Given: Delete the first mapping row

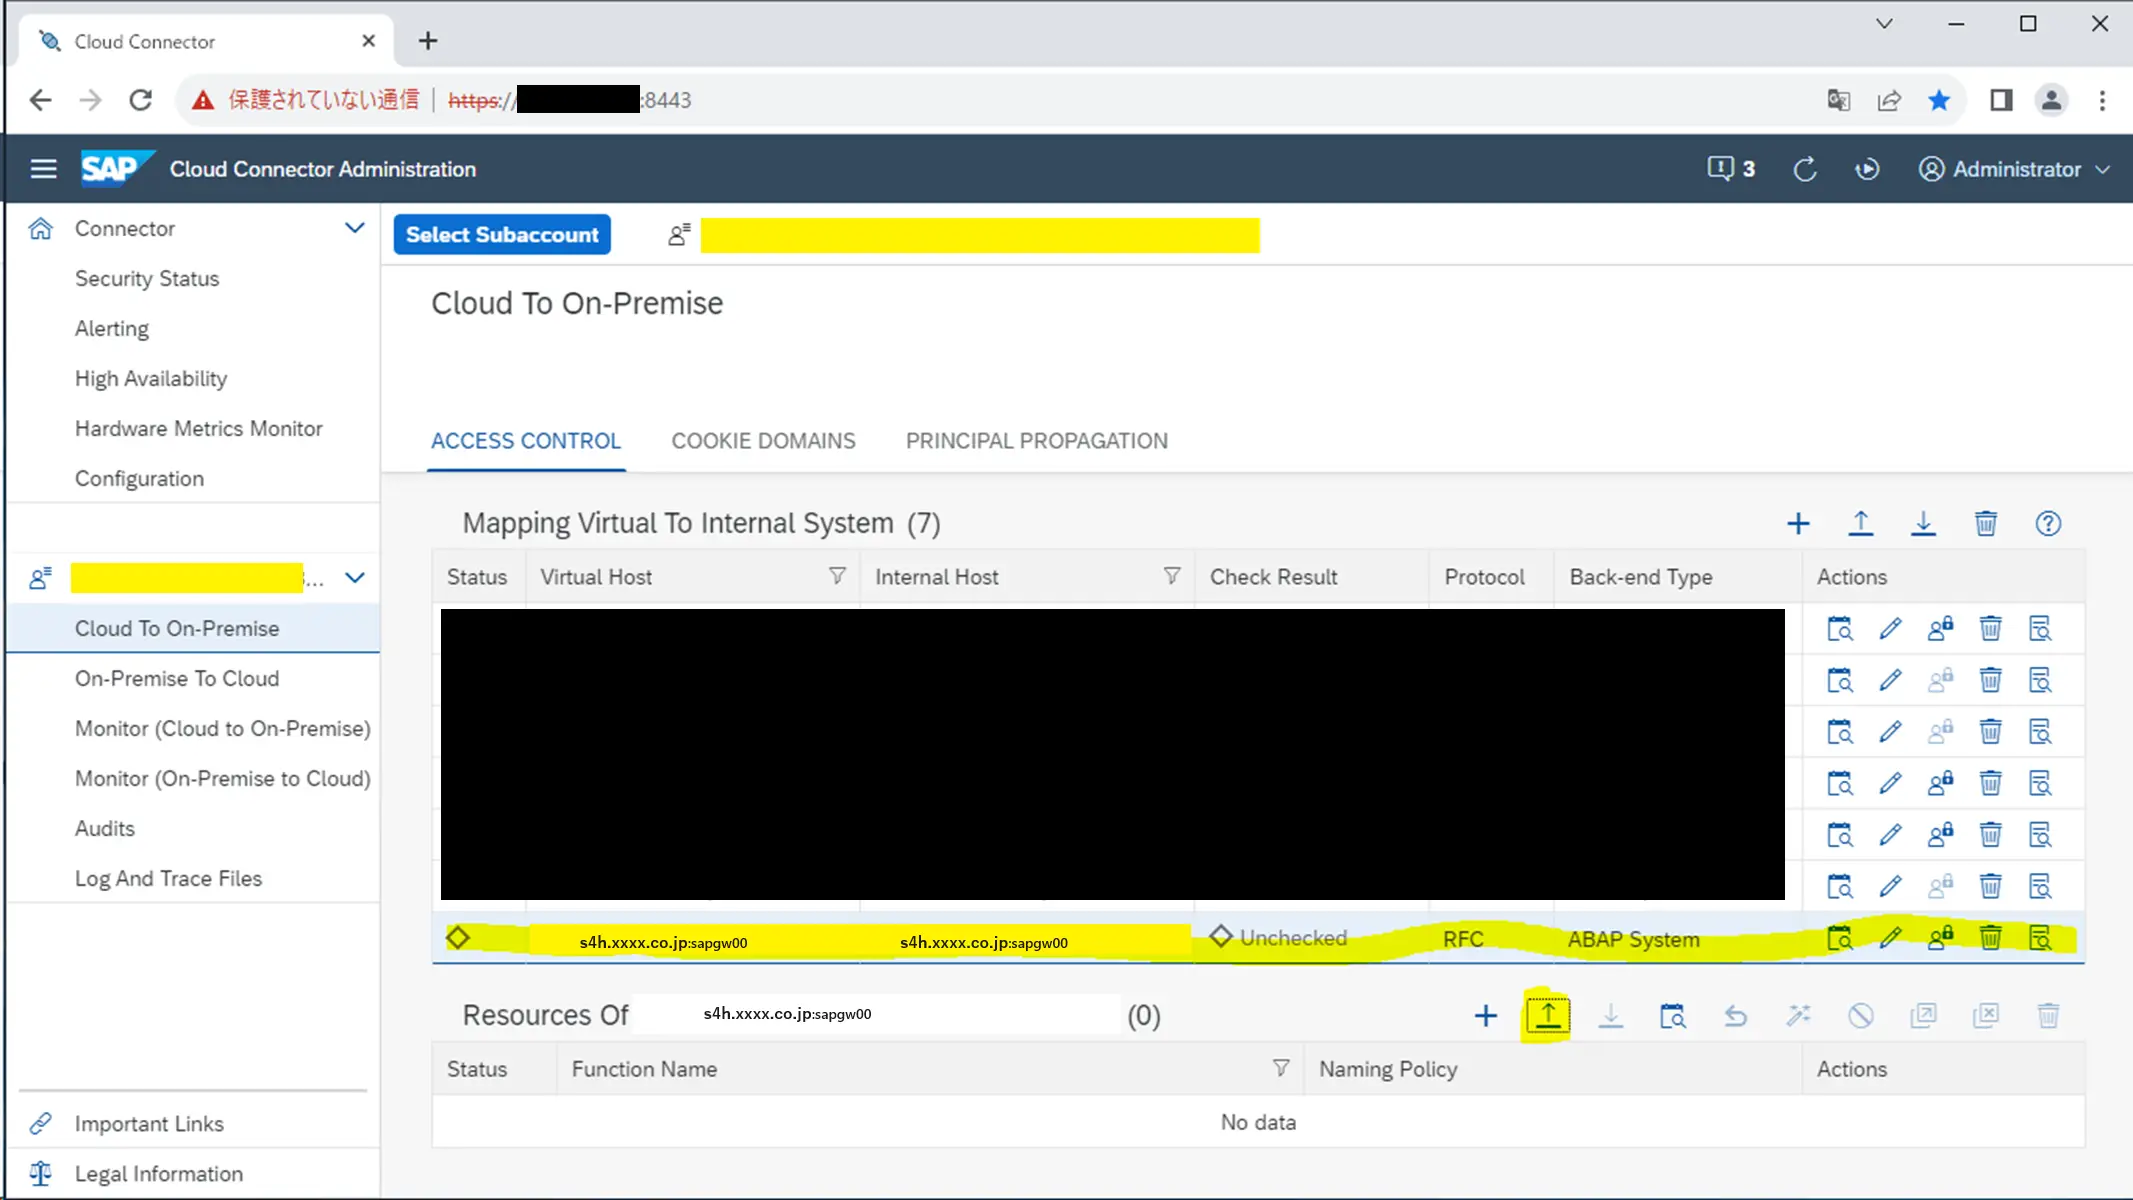Looking at the screenshot, I should pos(1991,629).
